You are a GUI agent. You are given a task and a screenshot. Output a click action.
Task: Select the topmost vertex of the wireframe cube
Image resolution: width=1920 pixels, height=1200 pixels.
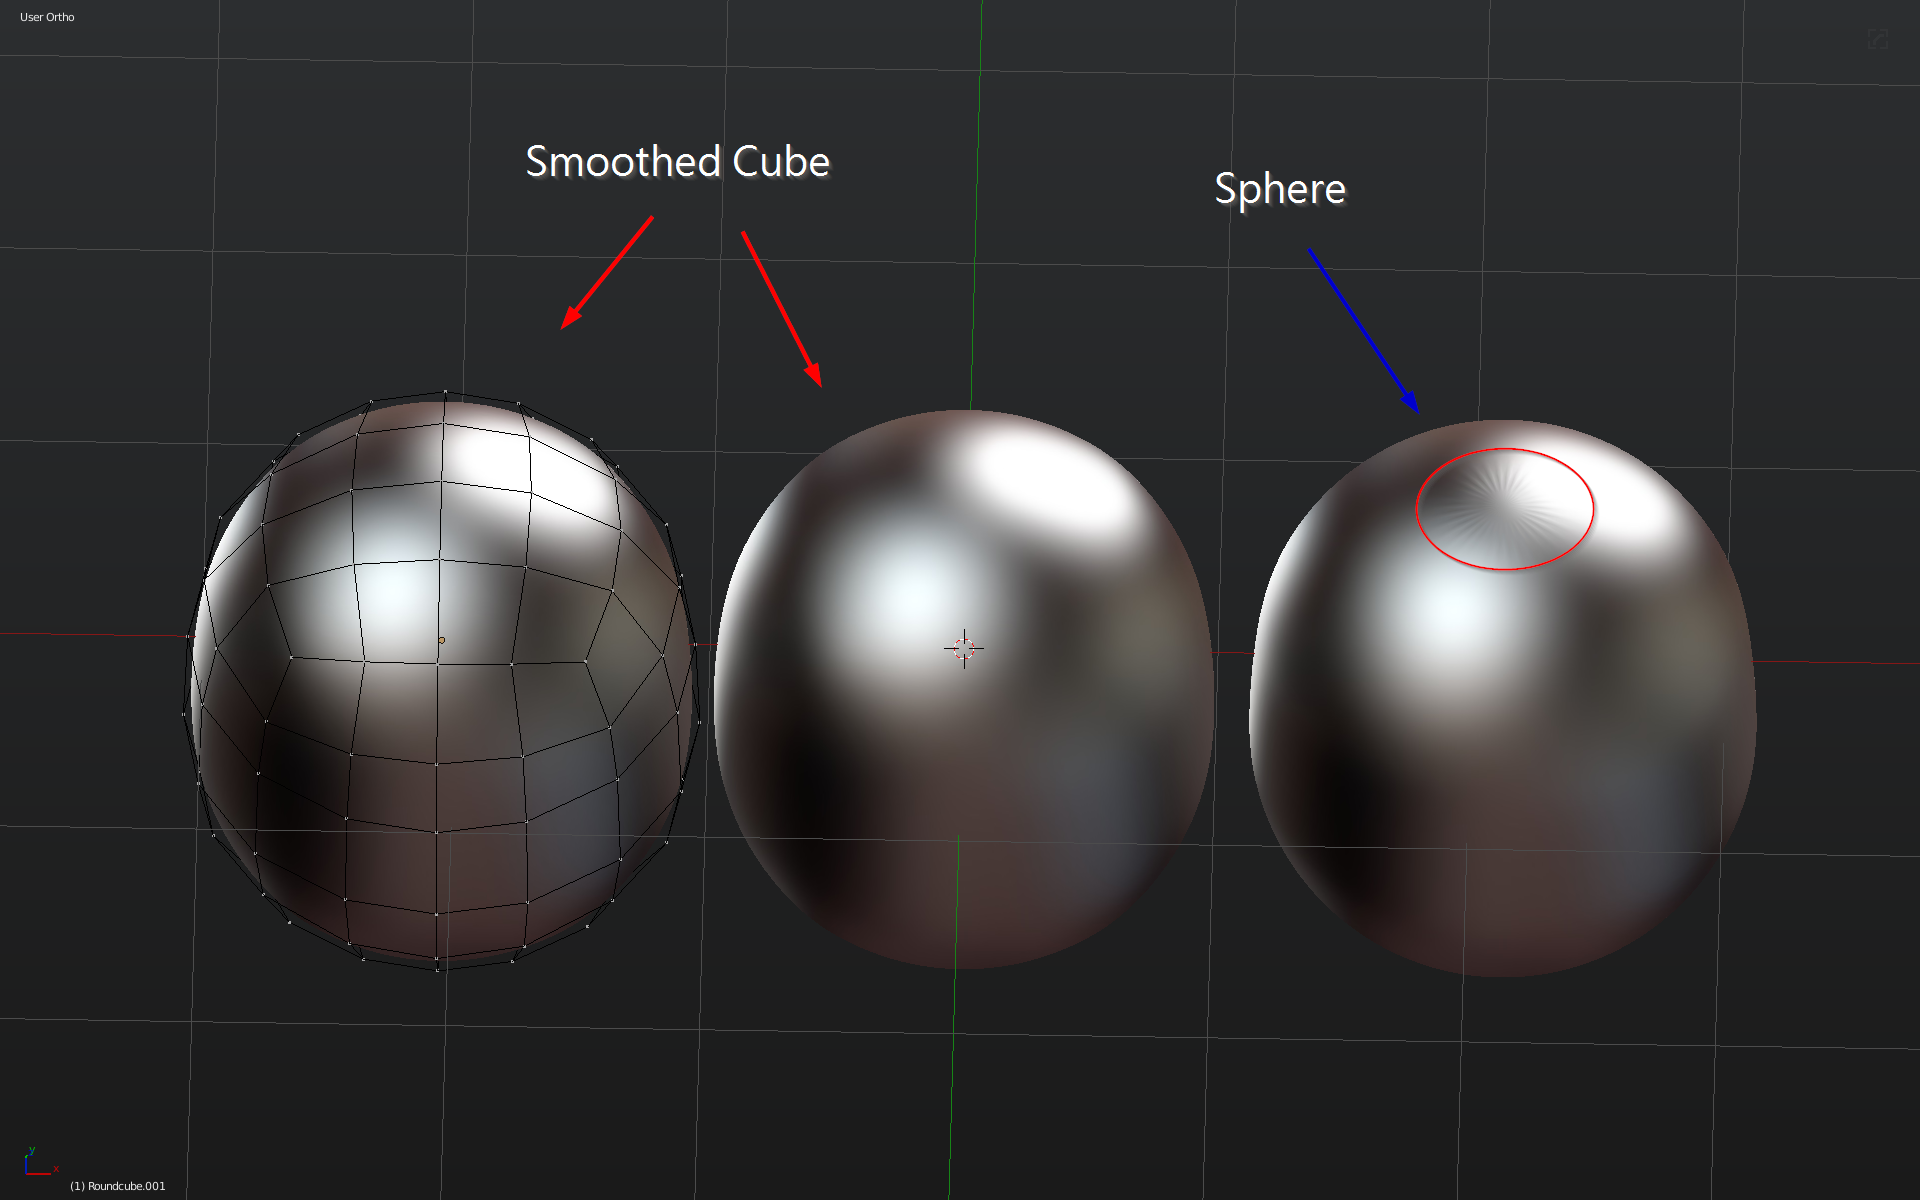(444, 392)
